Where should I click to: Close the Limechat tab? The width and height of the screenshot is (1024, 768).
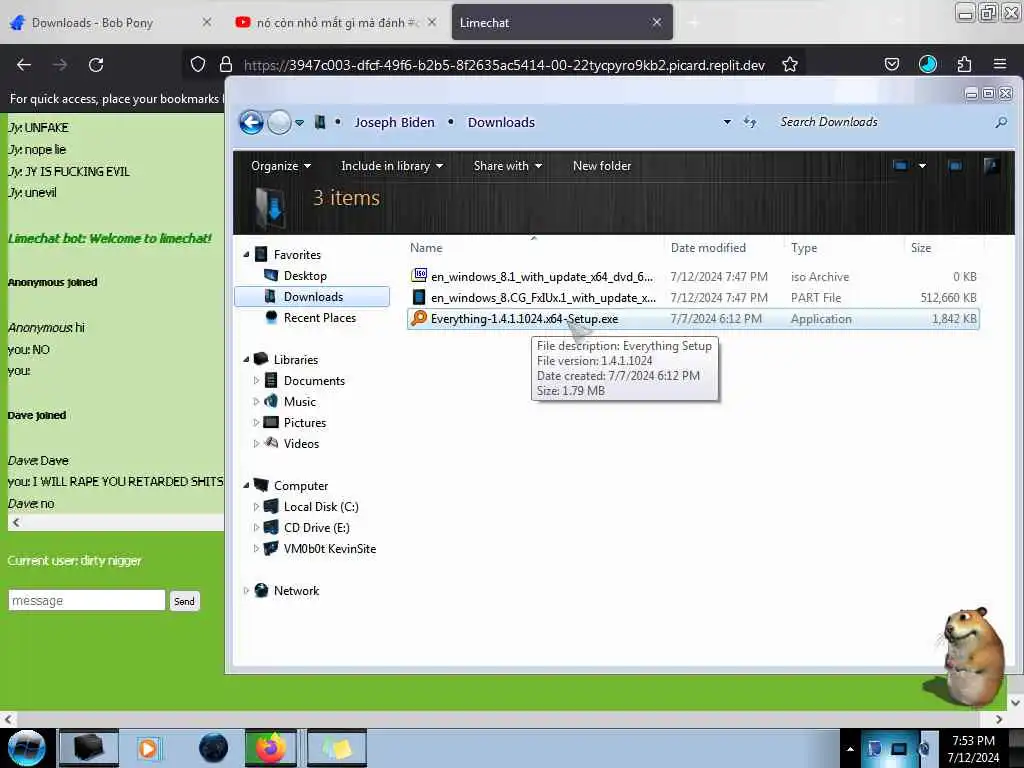[656, 22]
